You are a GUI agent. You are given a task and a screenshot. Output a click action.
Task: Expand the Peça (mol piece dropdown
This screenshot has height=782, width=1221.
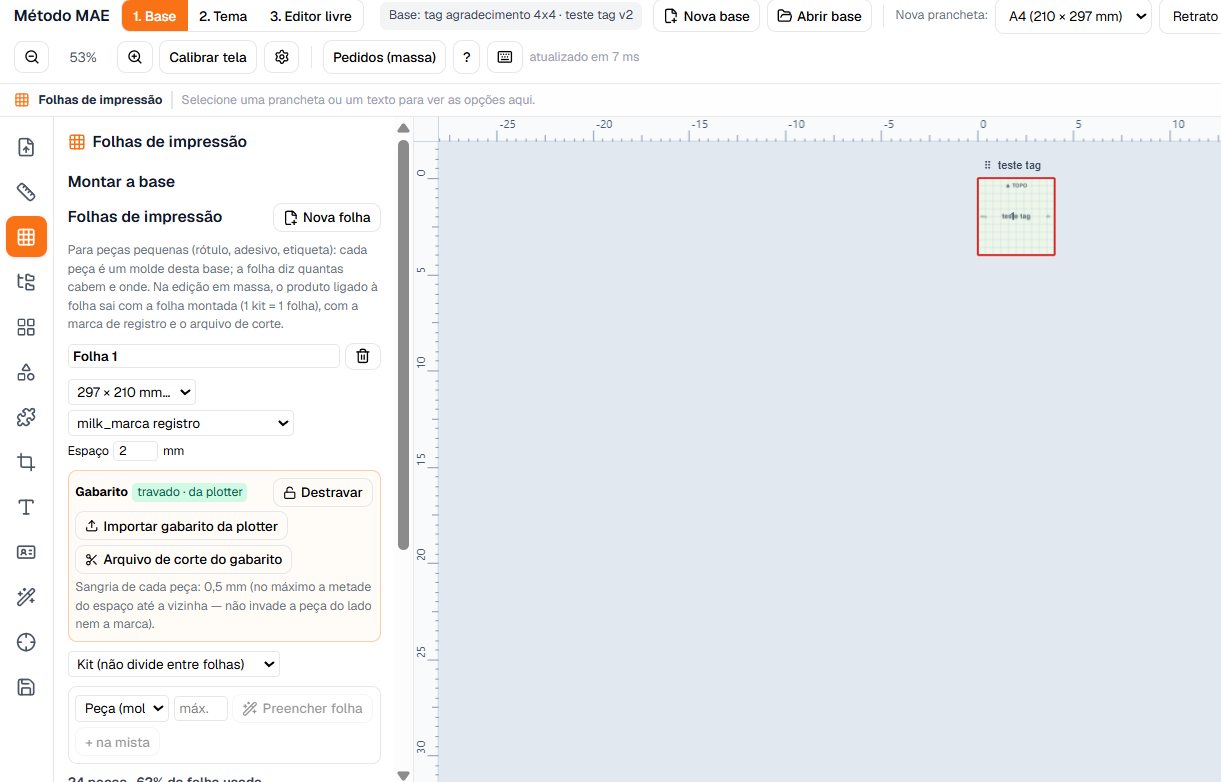click(x=122, y=708)
